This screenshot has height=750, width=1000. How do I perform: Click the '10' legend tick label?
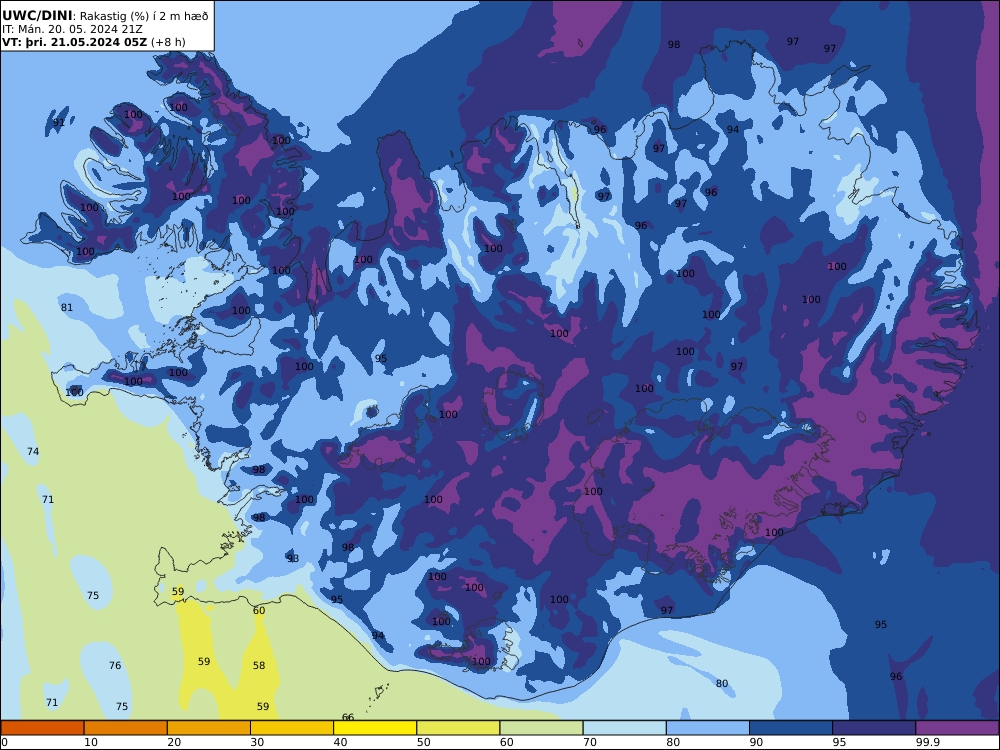pyautogui.click(x=91, y=742)
